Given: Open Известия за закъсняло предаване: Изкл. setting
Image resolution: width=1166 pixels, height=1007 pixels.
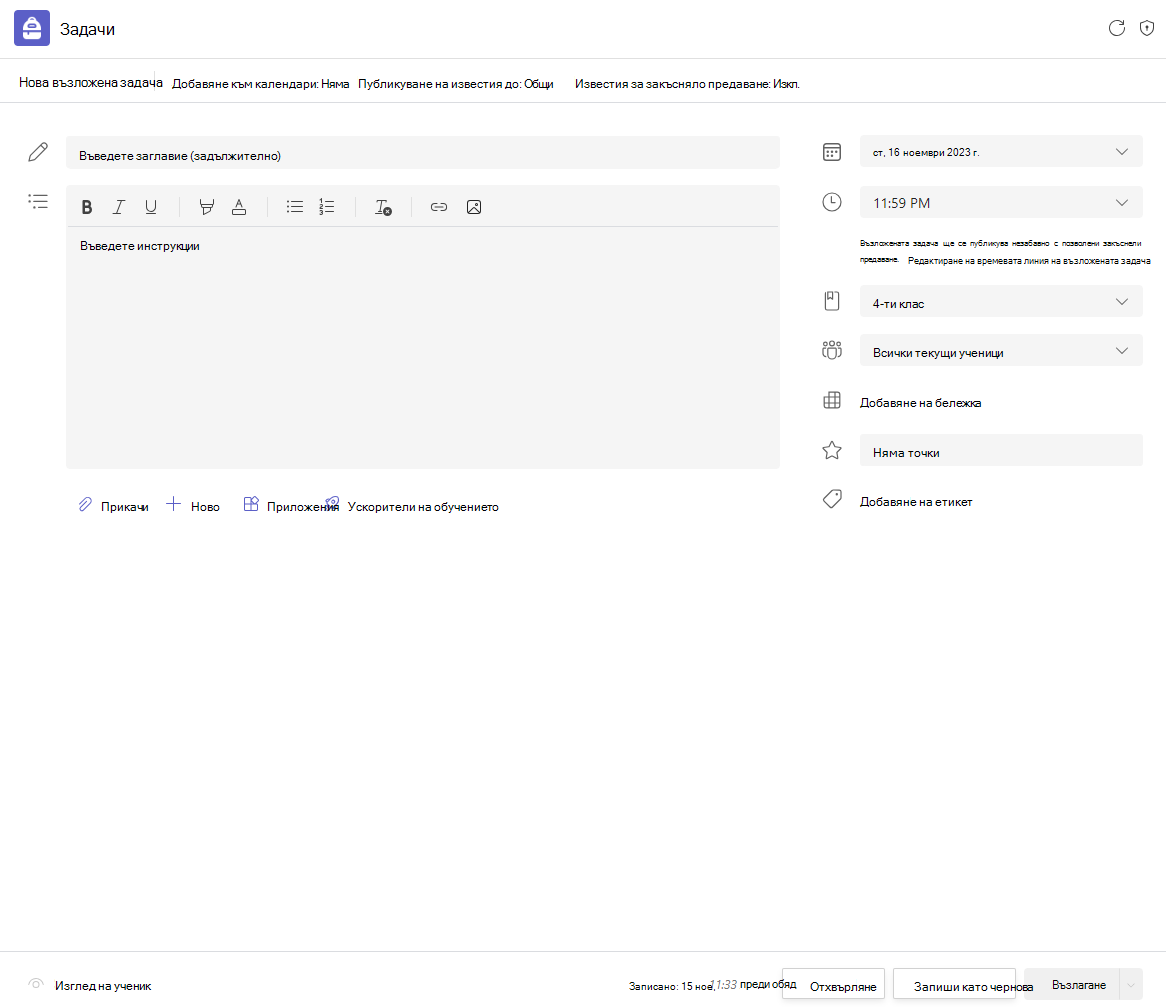Looking at the screenshot, I should pyautogui.click(x=687, y=84).
